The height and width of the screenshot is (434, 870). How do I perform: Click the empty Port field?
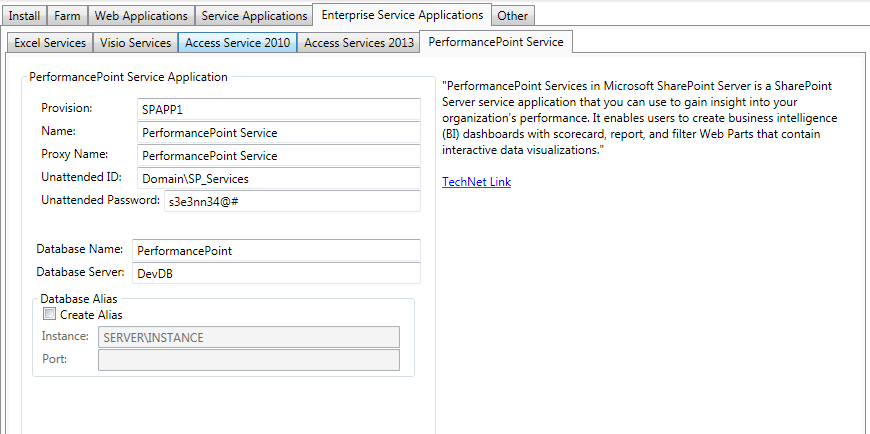point(249,360)
